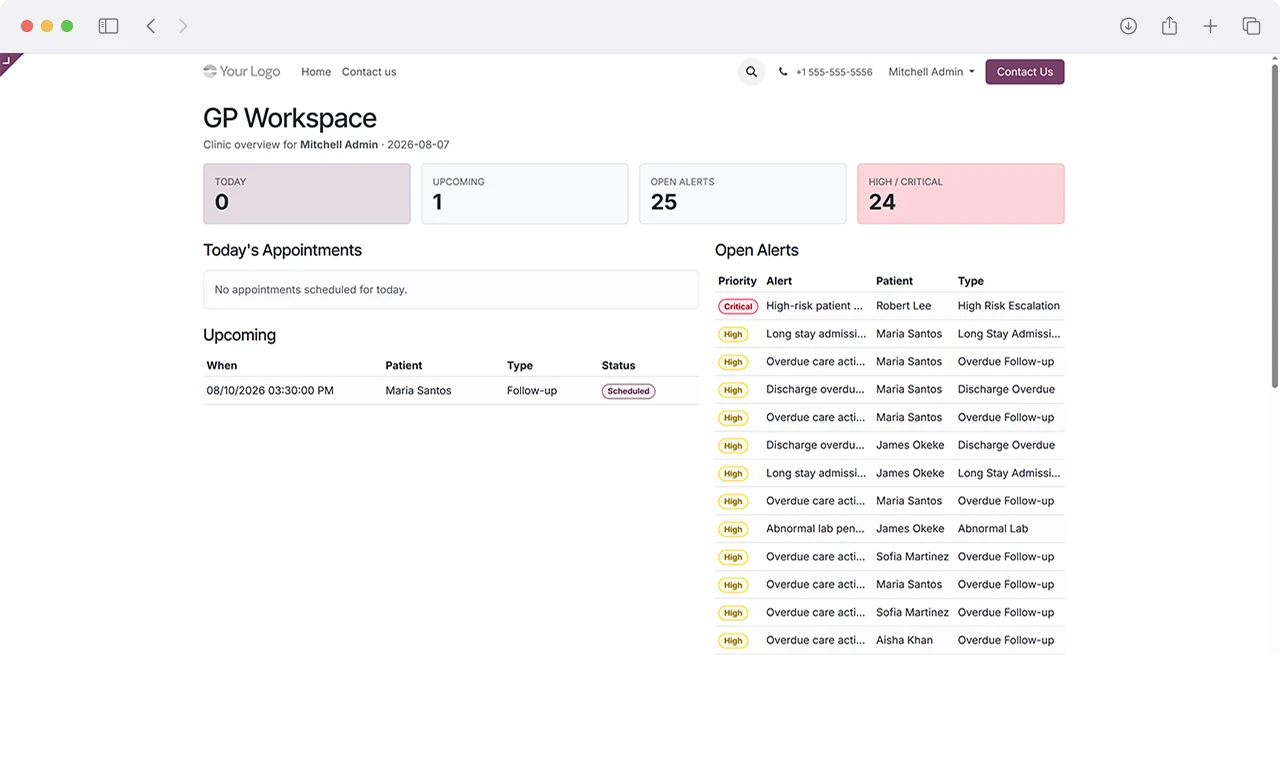Click the Follow-up appointment type
The image size is (1280, 760).
532,391
